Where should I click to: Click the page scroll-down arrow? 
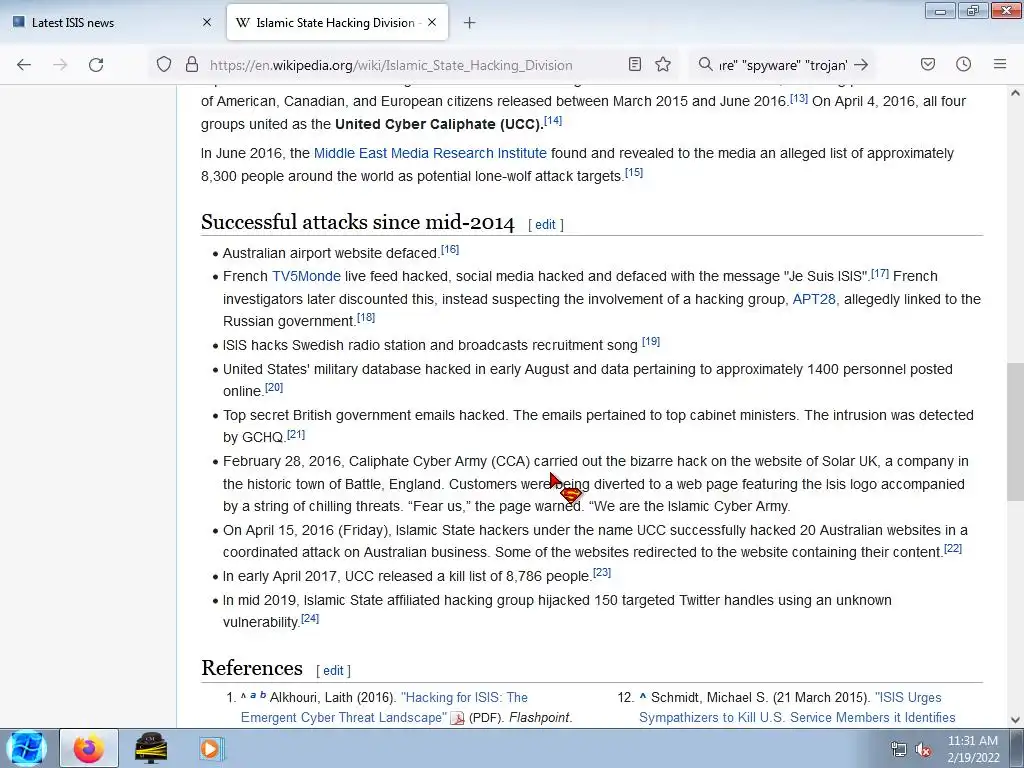[x=1015, y=719]
